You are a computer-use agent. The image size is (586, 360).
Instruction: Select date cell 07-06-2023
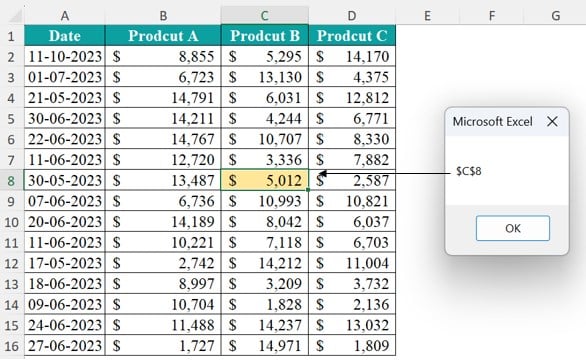(65, 201)
